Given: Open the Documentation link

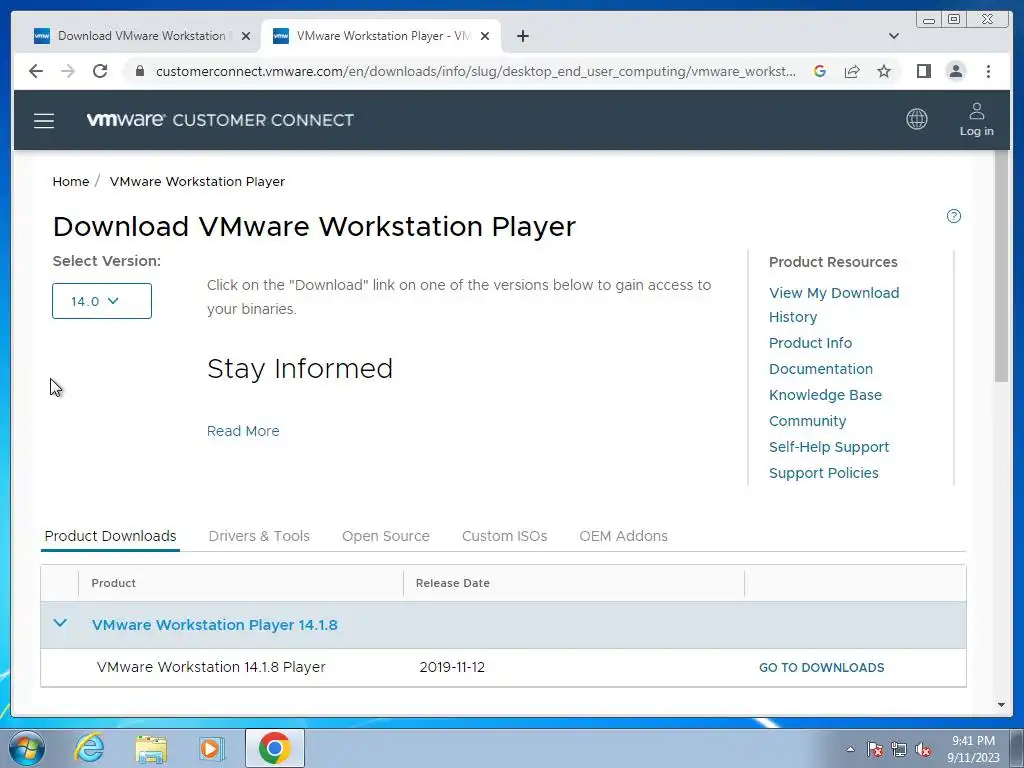Looking at the screenshot, I should click(x=821, y=369).
